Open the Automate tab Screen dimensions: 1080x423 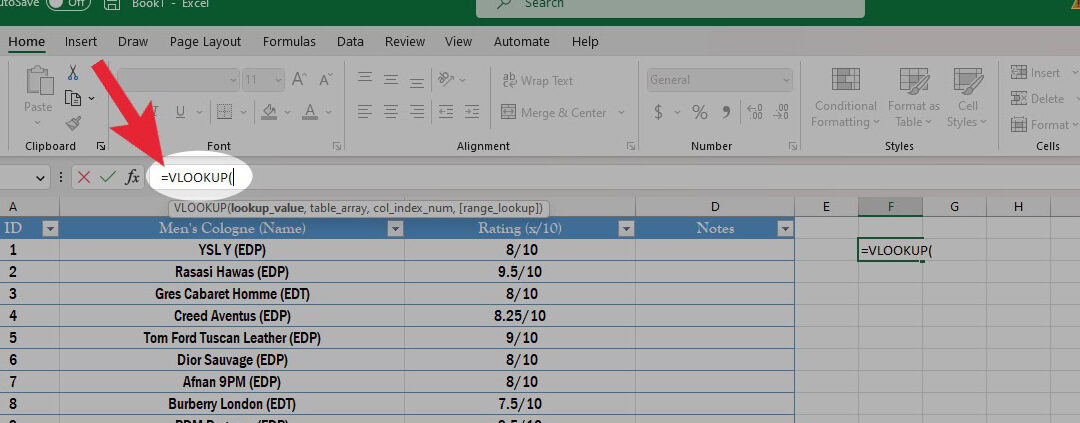click(x=521, y=41)
